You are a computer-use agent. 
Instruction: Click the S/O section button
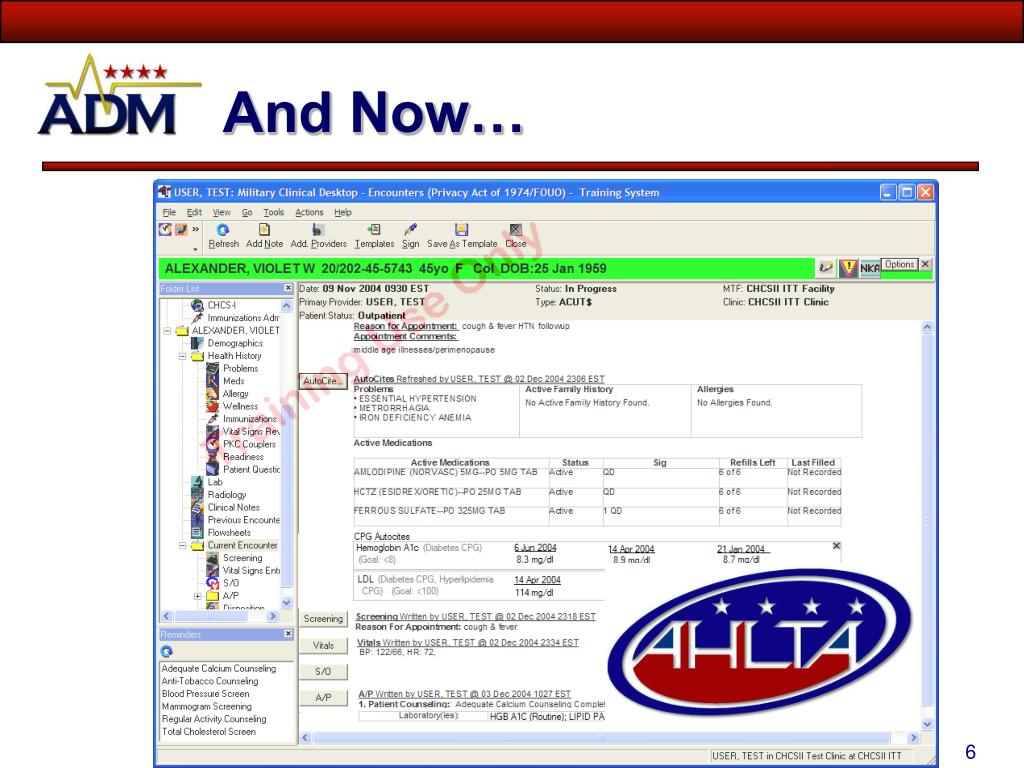[323, 671]
